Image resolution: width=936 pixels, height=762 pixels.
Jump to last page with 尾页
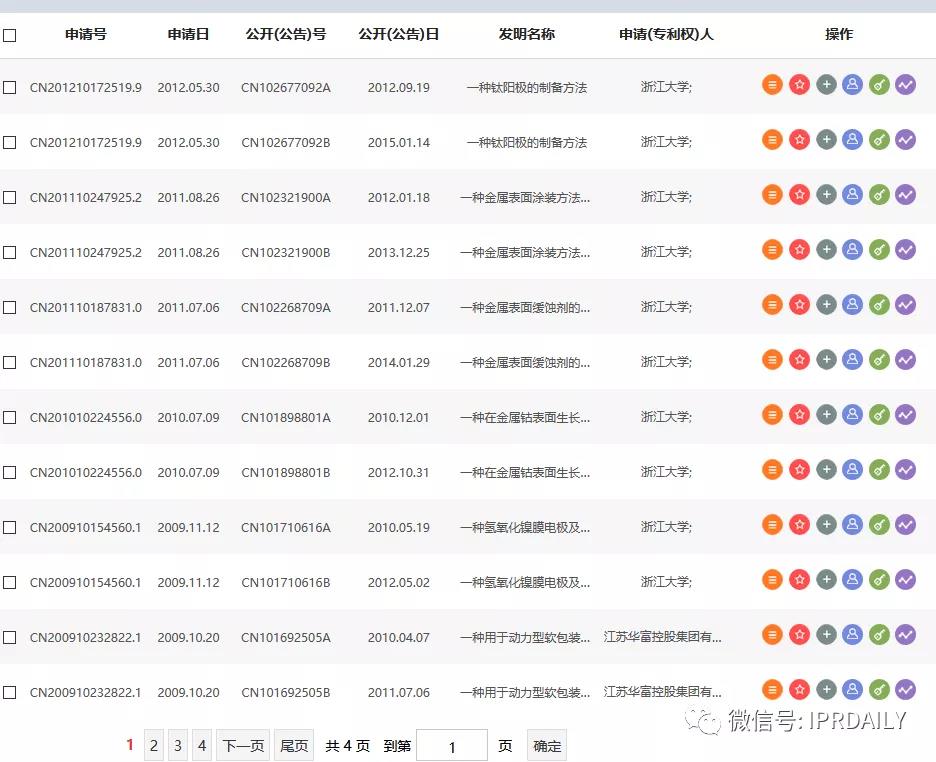point(294,745)
